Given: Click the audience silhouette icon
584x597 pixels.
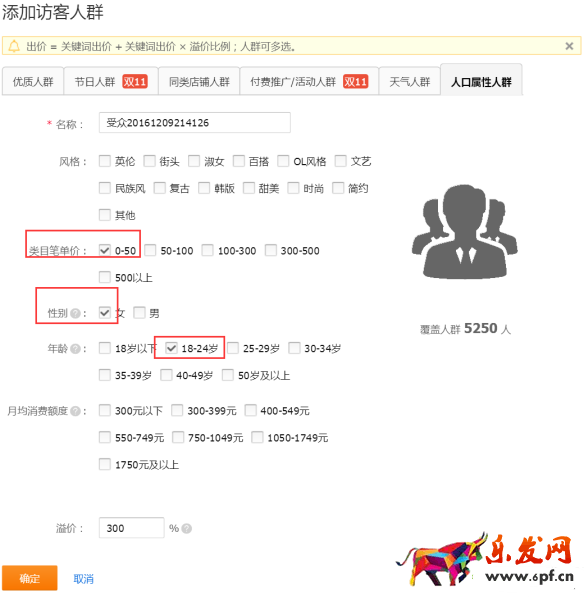Looking at the screenshot, I should 464,232.
